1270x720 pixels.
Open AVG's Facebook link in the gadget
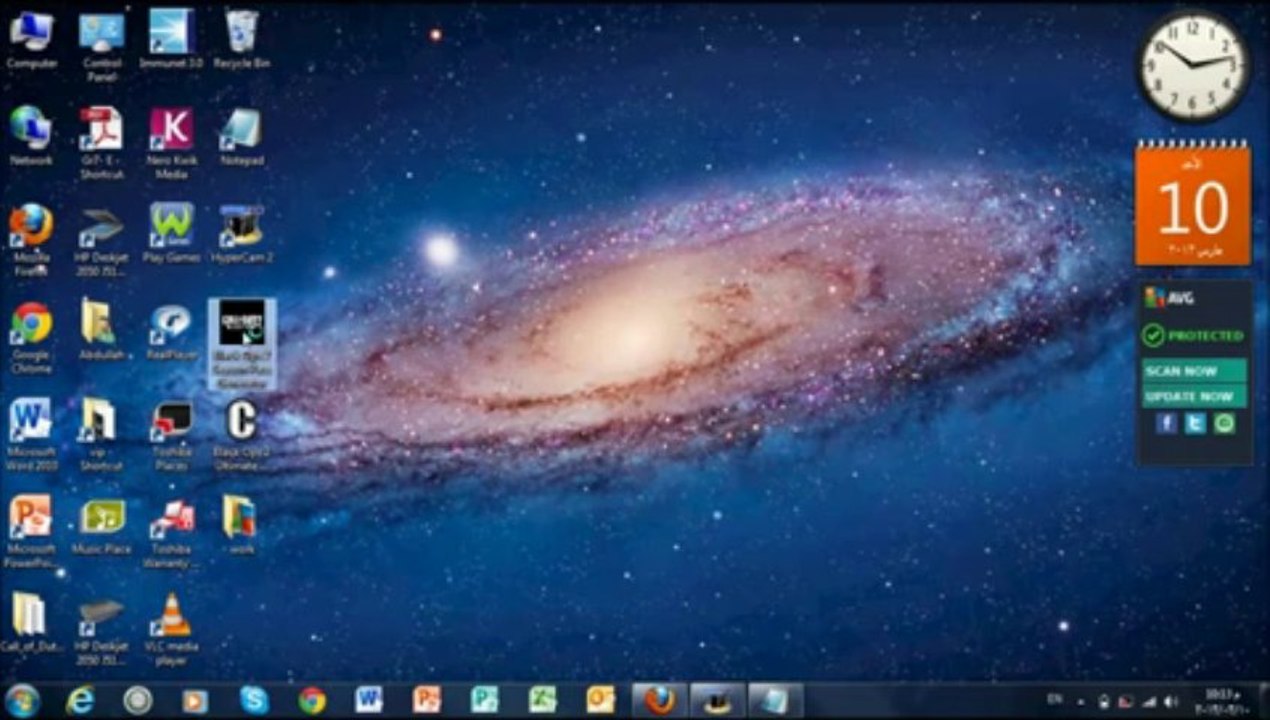[1165, 423]
